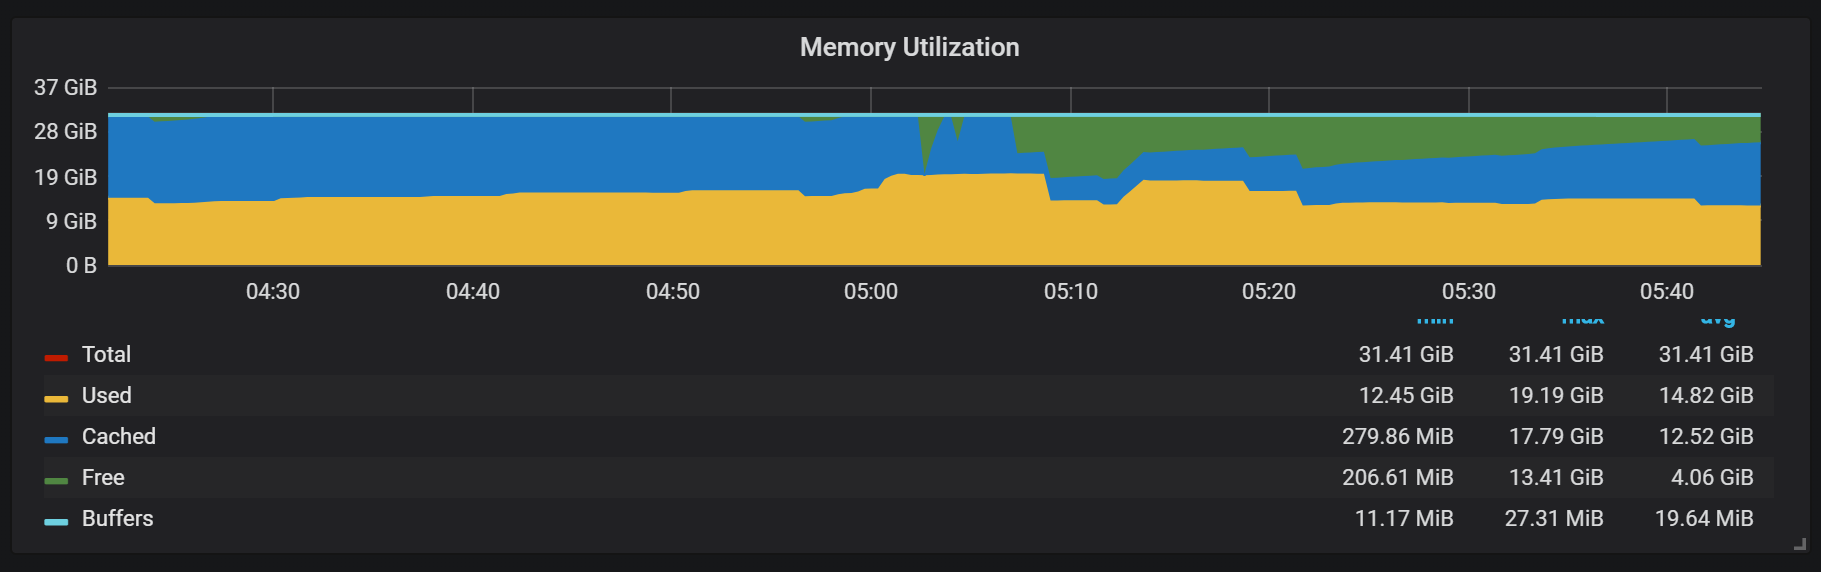Click the green Free series color icon
This screenshot has width=1821, height=572.
(x=56, y=480)
